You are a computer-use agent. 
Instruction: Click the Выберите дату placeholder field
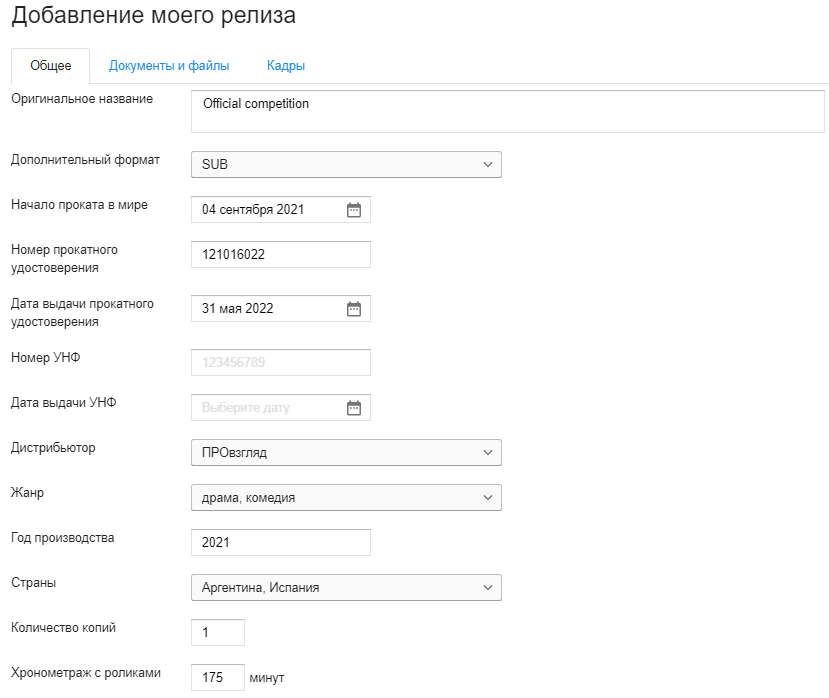tap(281, 408)
